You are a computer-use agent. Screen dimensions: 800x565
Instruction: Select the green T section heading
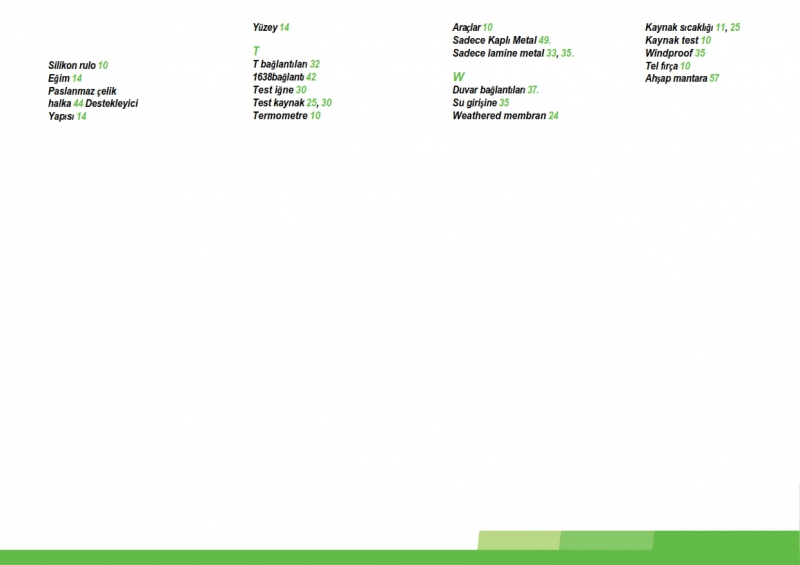tap(256, 50)
